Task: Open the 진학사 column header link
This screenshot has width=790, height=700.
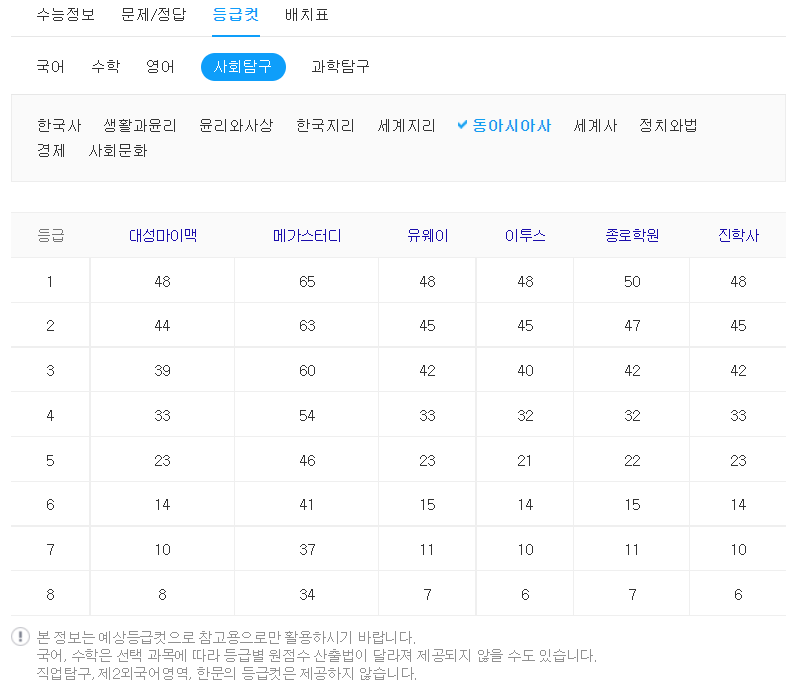Action: click(738, 235)
